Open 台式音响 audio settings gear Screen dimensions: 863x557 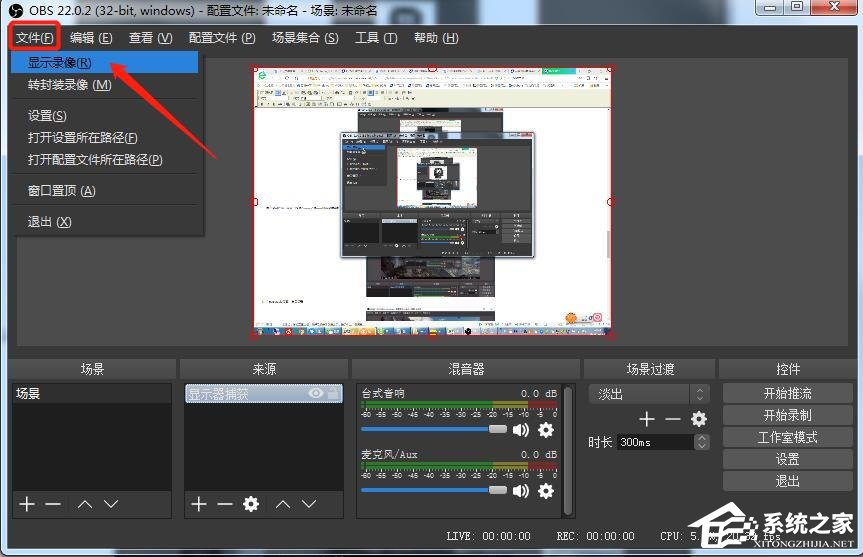point(545,430)
